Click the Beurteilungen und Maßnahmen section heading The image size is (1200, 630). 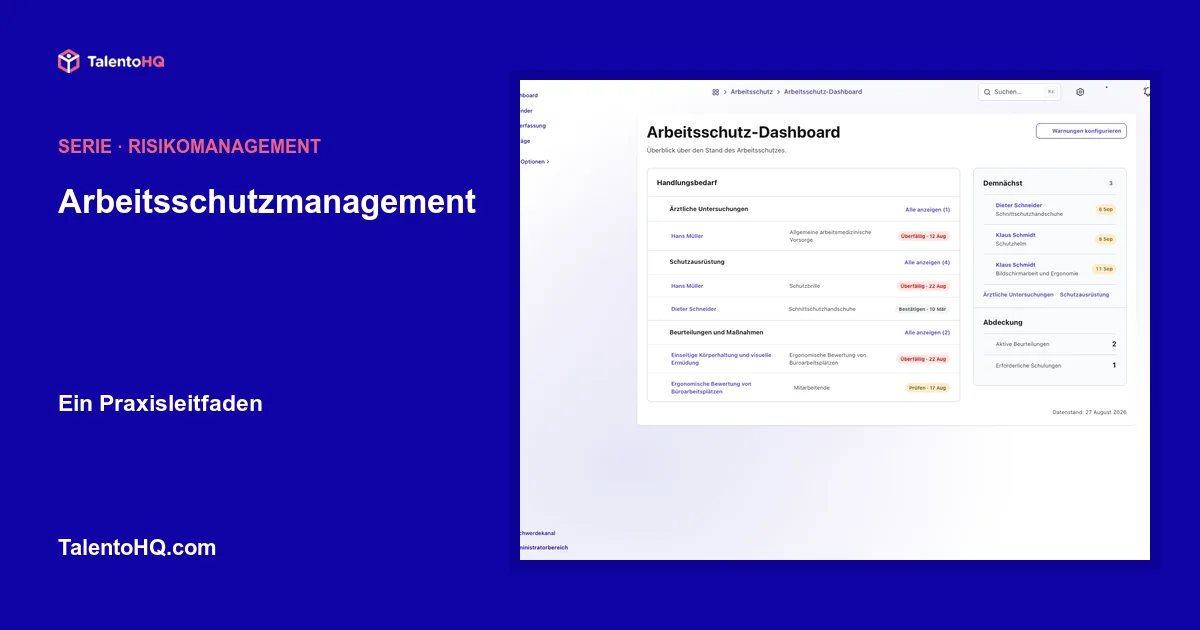click(717, 332)
